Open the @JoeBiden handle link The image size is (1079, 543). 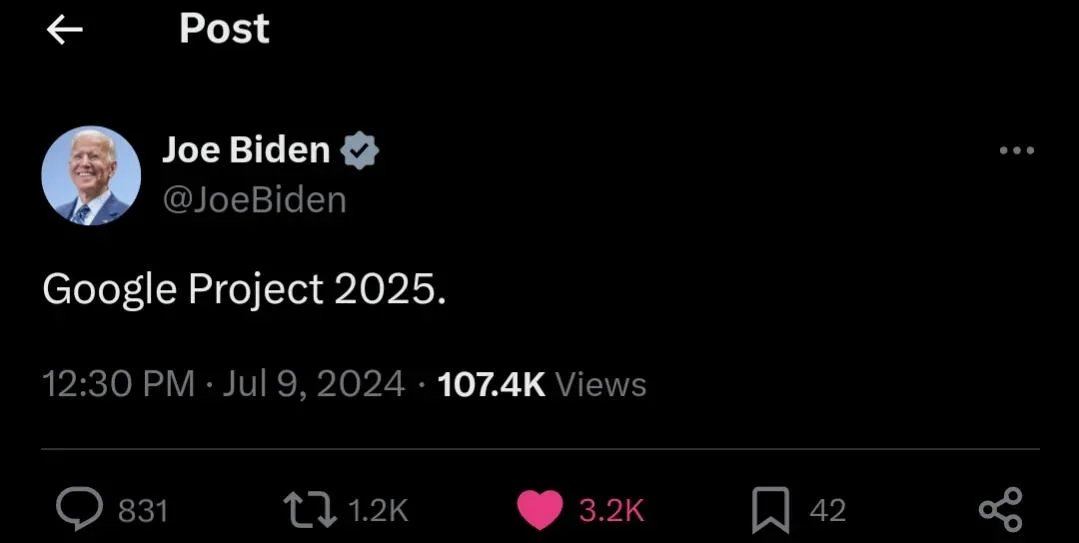(254, 200)
